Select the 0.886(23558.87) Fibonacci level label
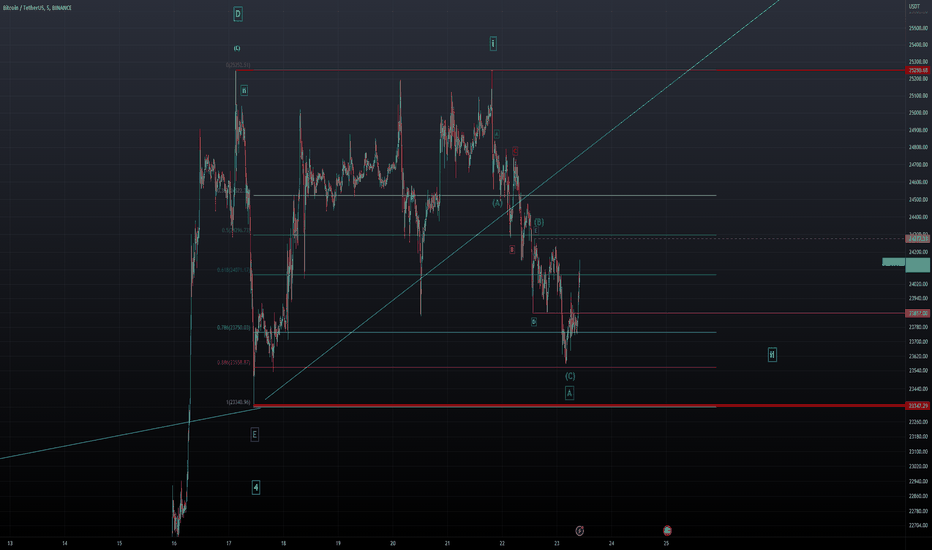This screenshot has height=550, width=932. 234,362
